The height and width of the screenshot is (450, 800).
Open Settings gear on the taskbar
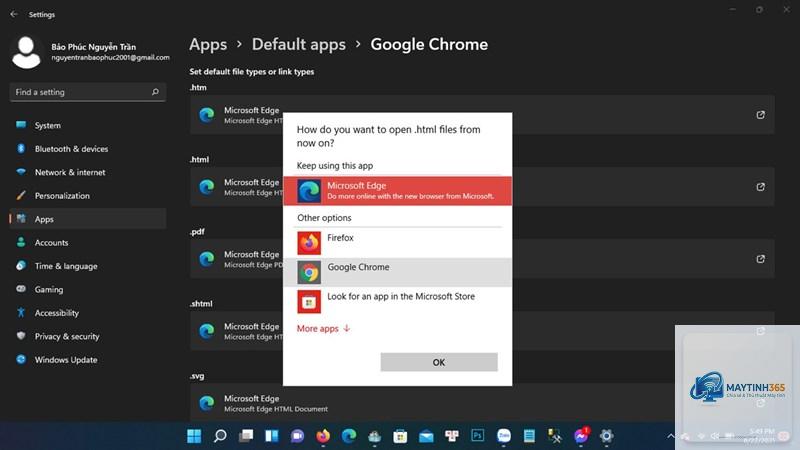[606, 436]
